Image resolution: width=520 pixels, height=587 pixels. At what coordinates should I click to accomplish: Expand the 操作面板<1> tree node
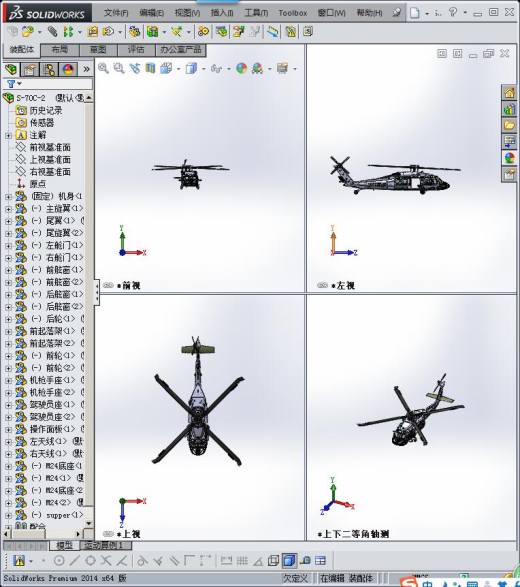[8, 430]
